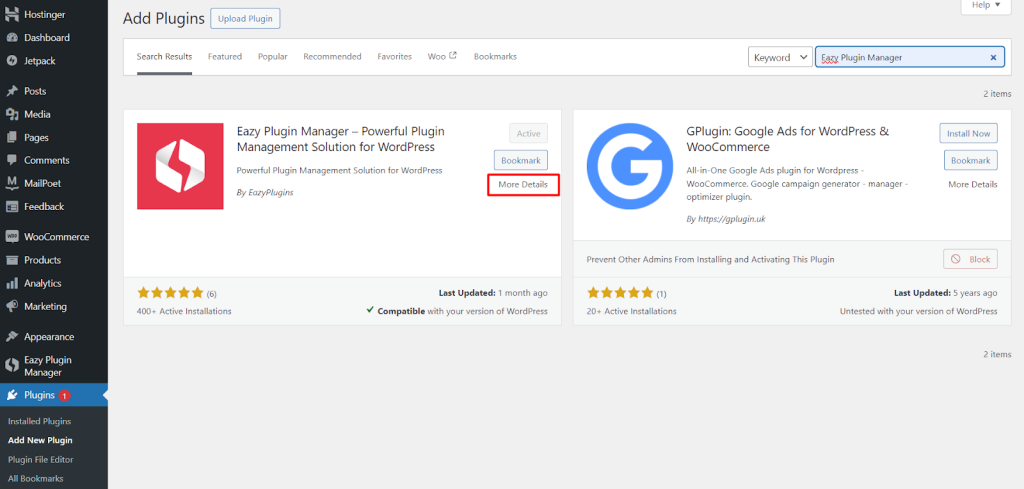Bookmark the GPlugin plugin
Image resolution: width=1024 pixels, height=489 pixels.
click(970, 160)
